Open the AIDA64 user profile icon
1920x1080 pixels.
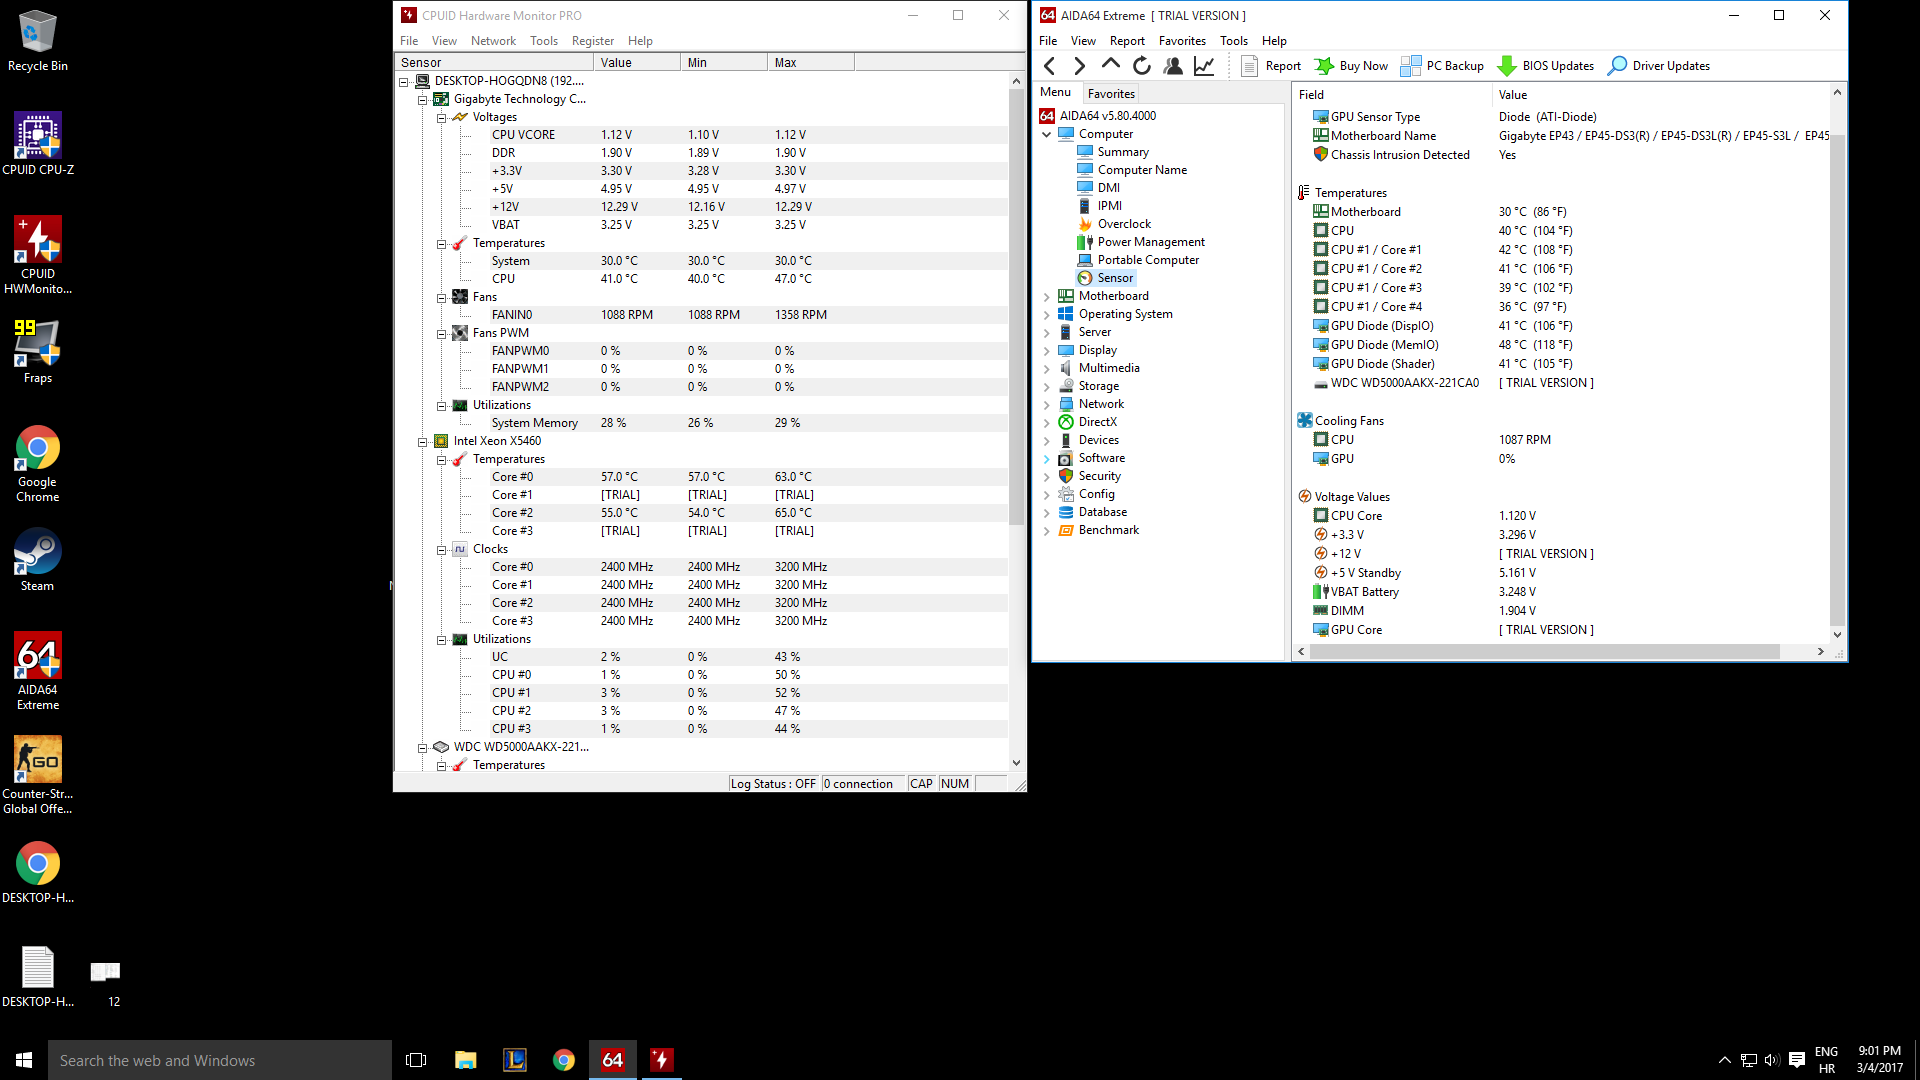1173,66
